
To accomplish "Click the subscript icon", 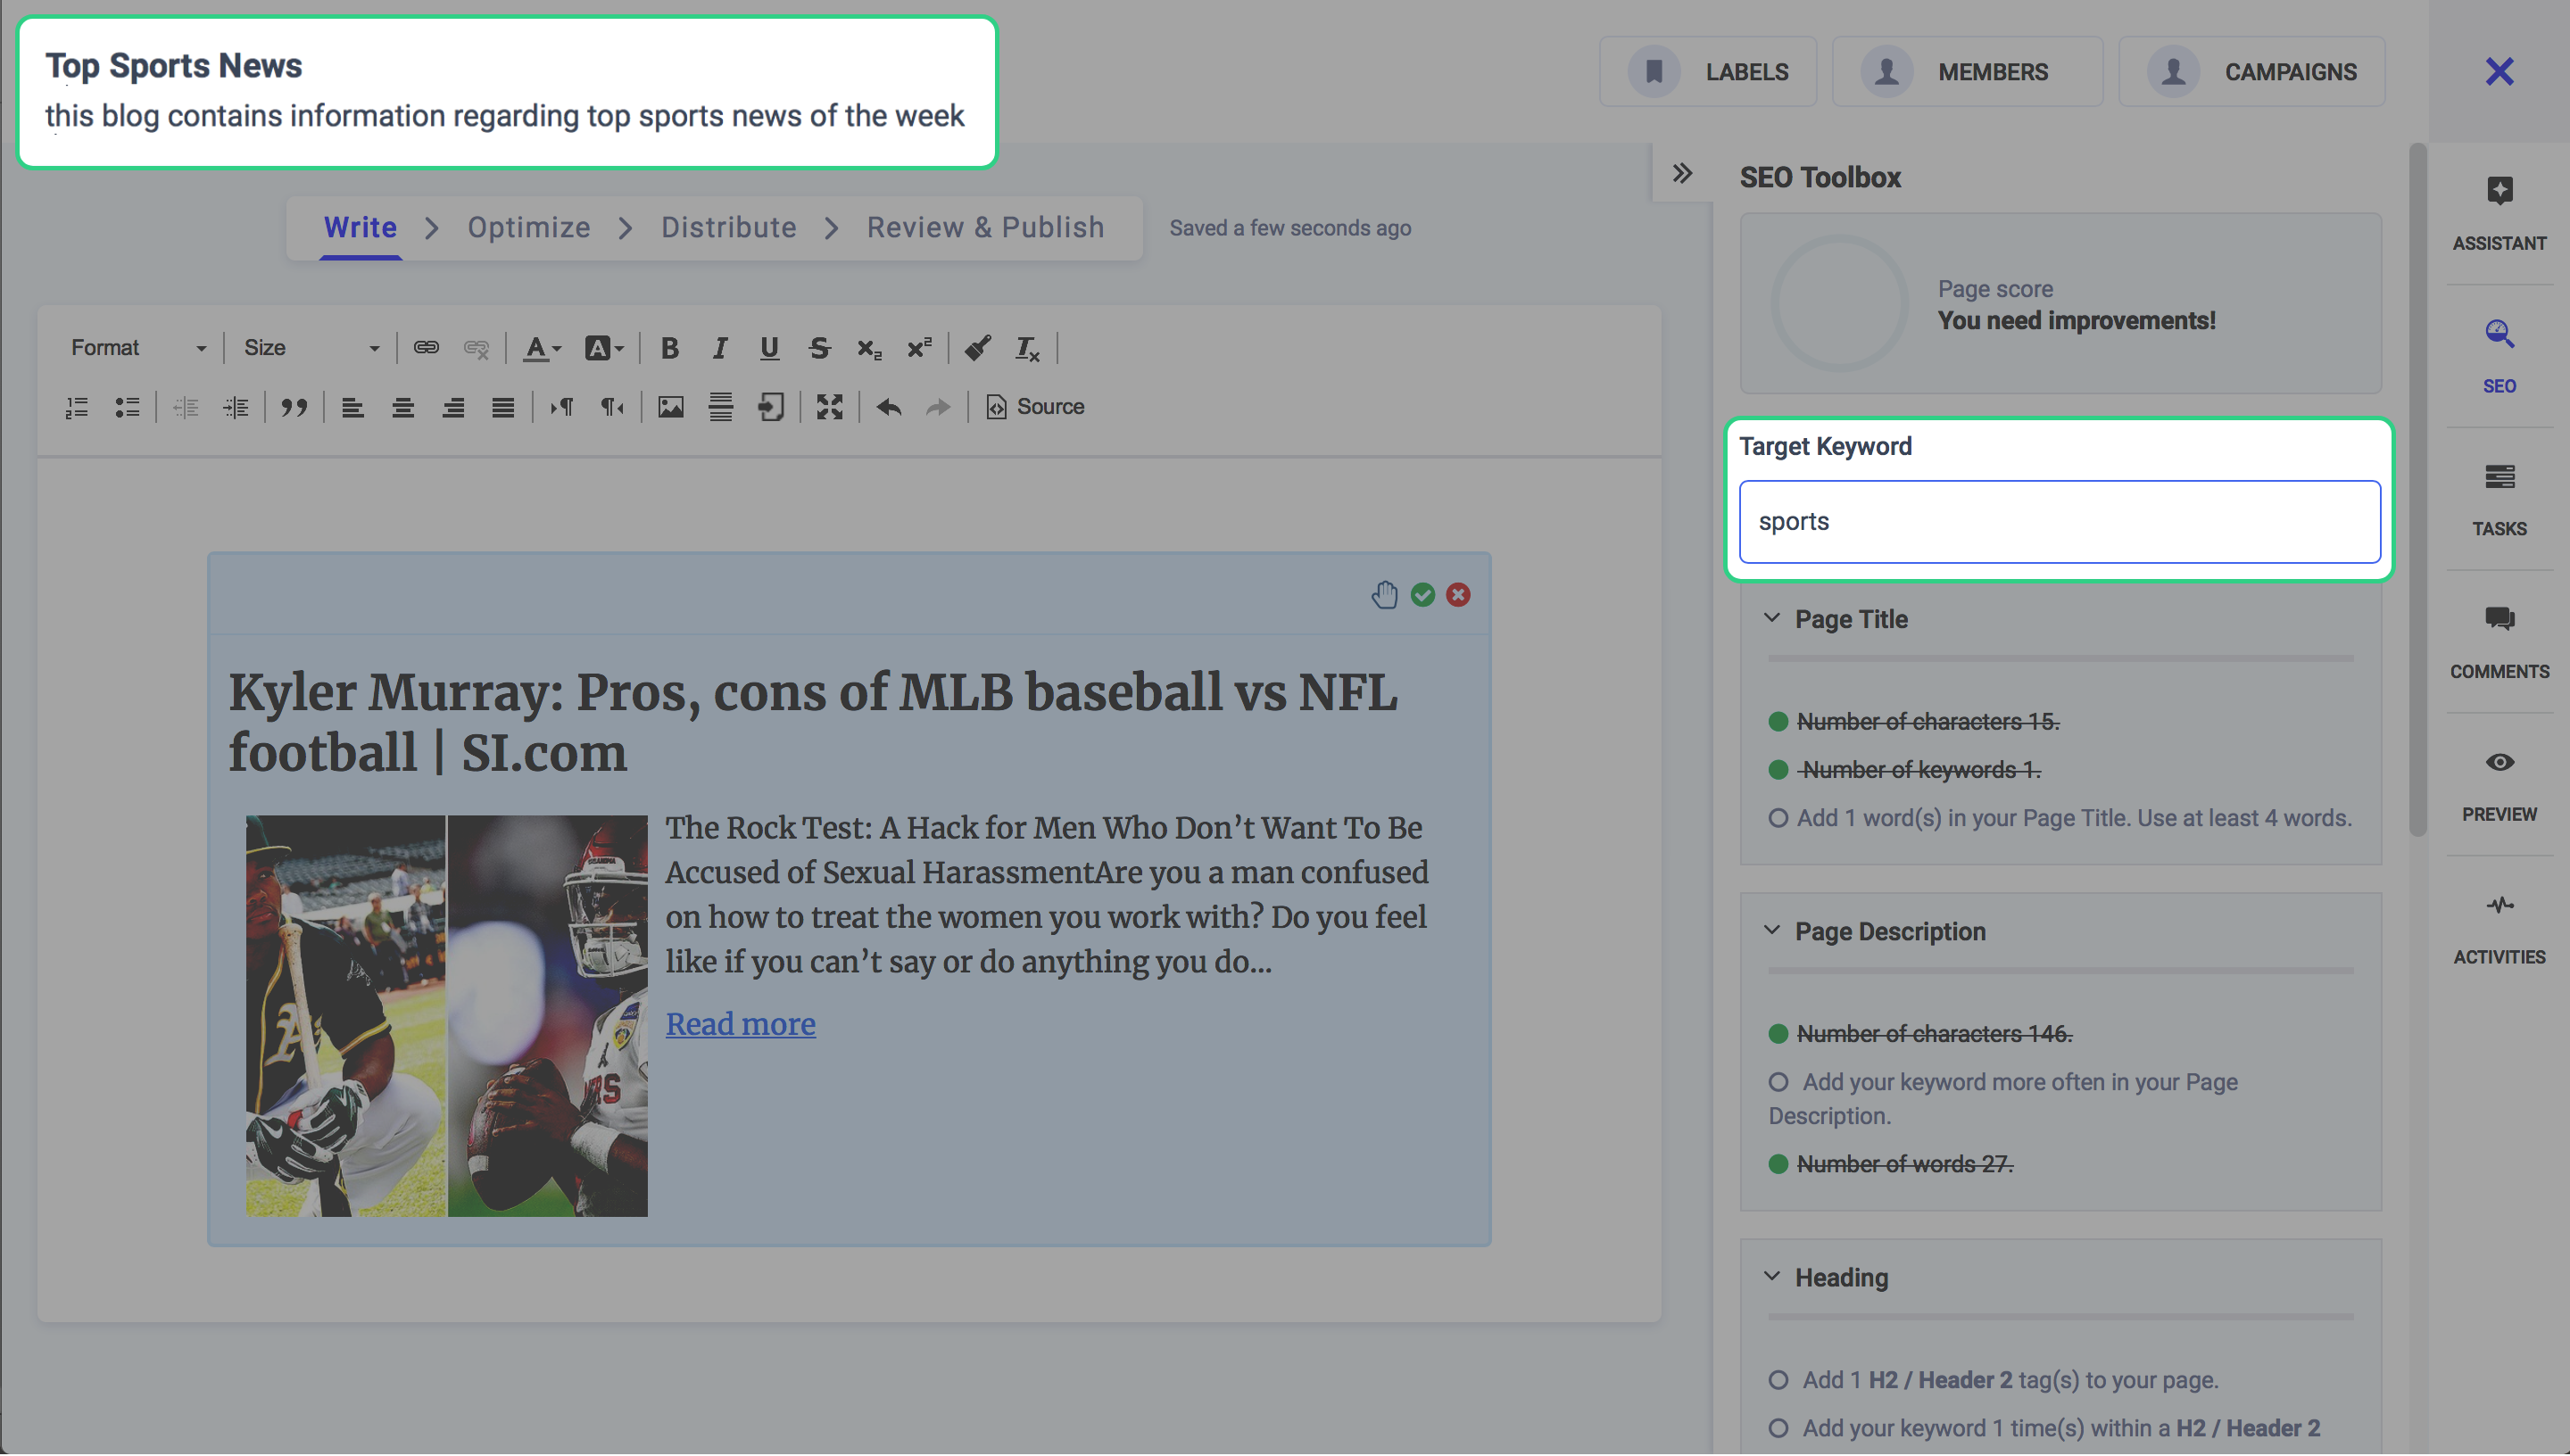I will click(869, 348).
